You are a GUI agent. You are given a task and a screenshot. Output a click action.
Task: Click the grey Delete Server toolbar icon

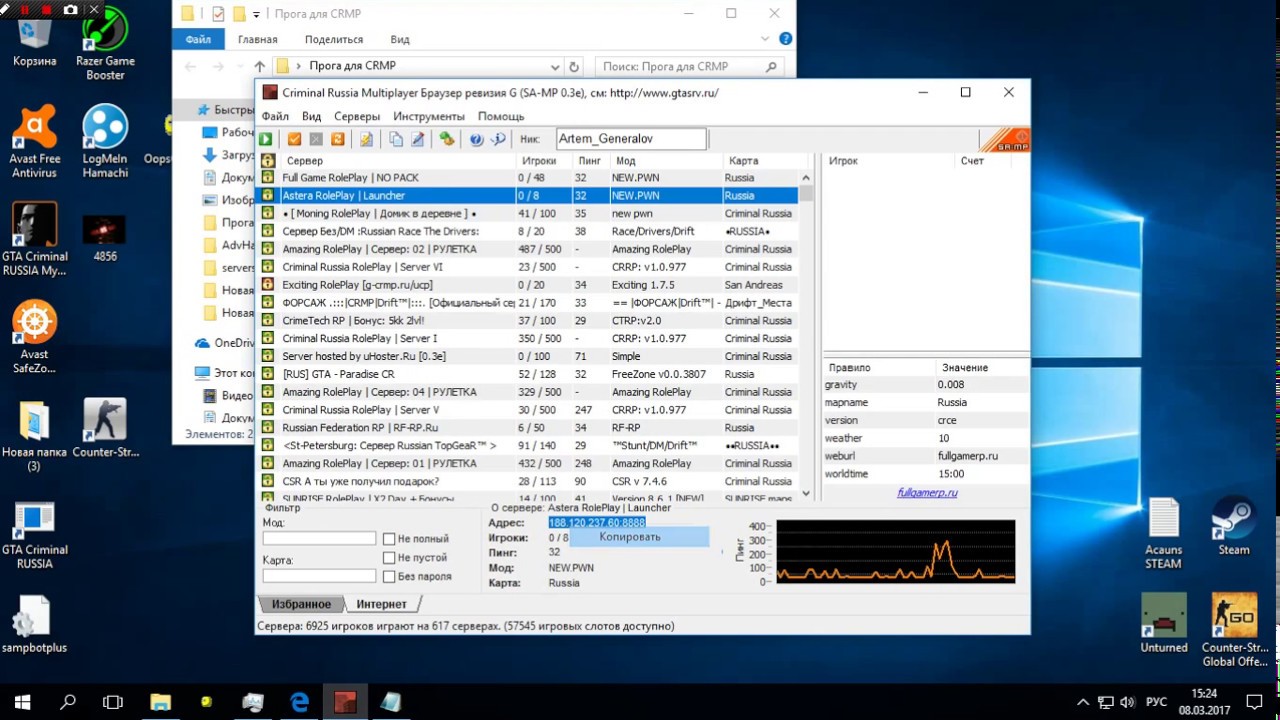coord(316,139)
